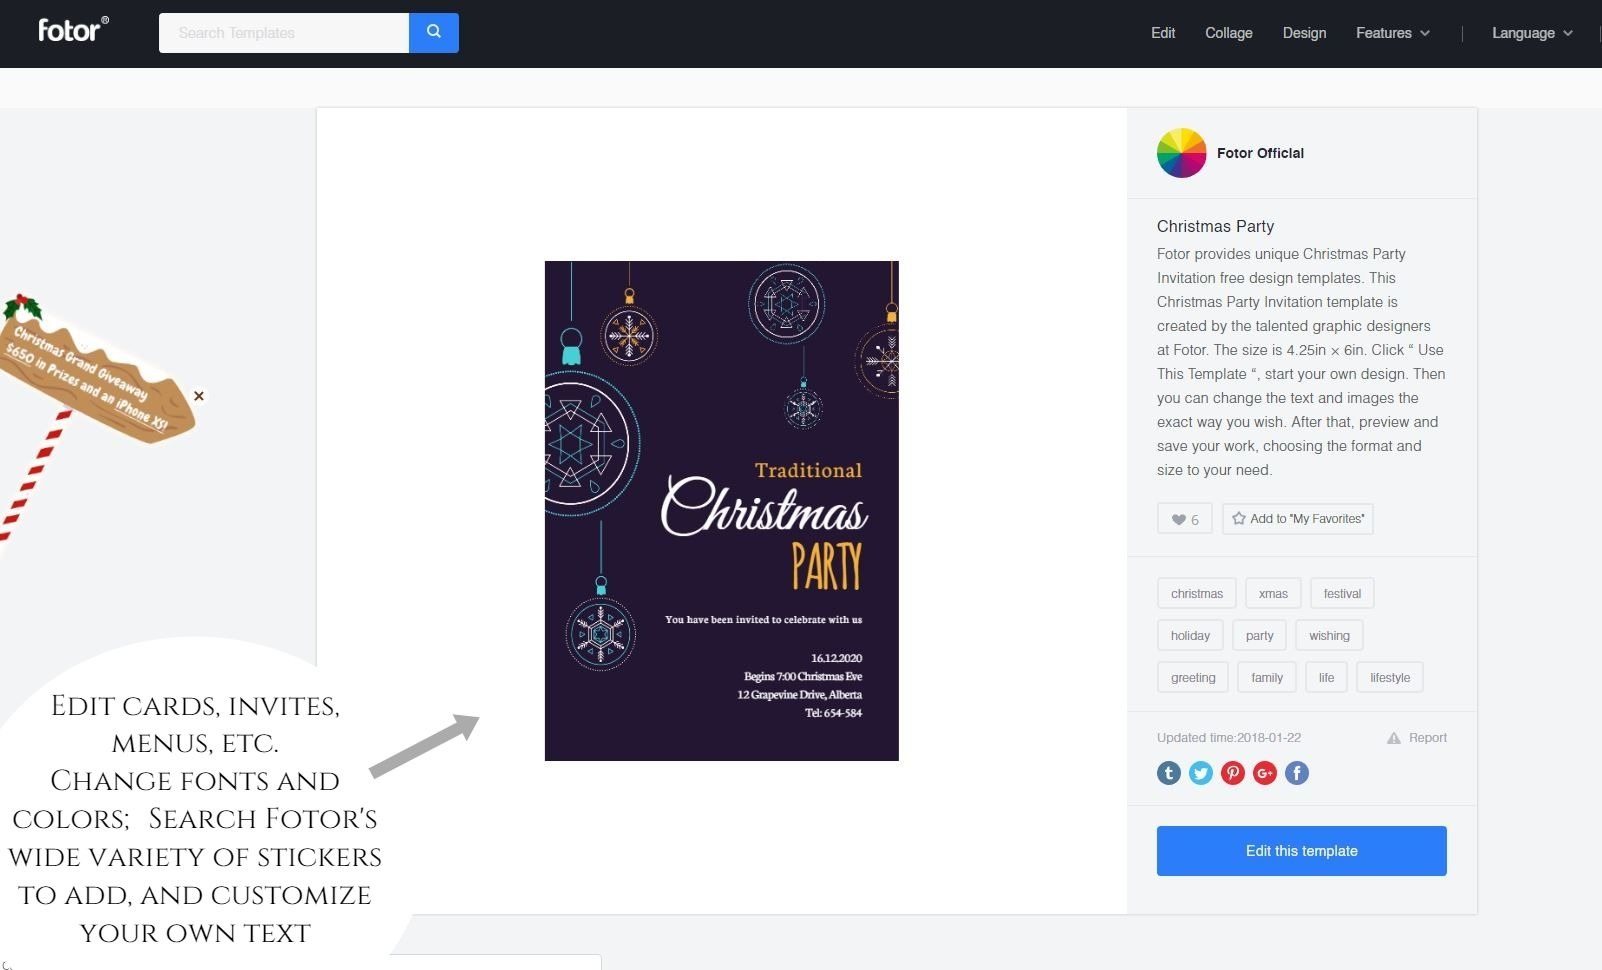Add to "My Favorites" star button
The image size is (1602, 970).
tap(1298, 519)
